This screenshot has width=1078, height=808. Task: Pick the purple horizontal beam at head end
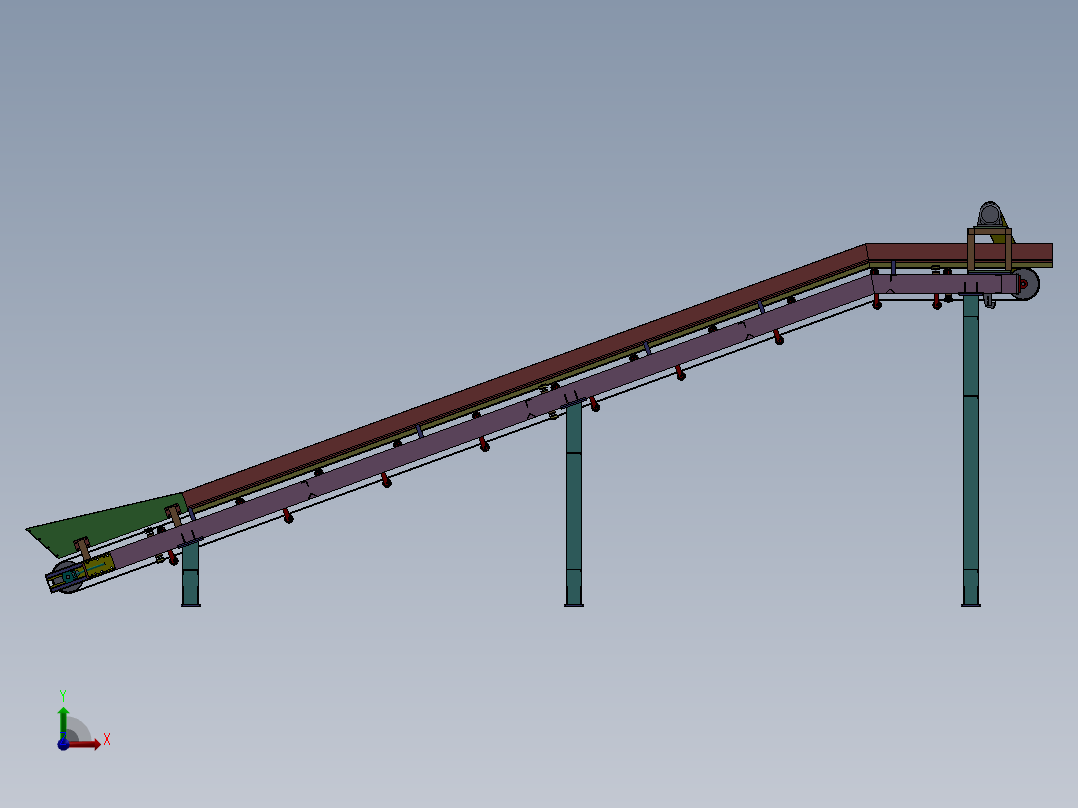(930, 284)
